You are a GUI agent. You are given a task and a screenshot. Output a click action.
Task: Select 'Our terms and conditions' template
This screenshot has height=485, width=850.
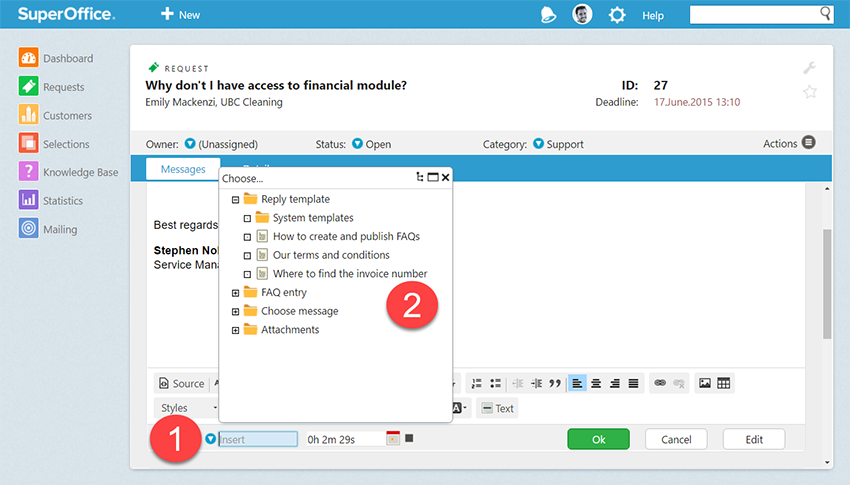331,255
